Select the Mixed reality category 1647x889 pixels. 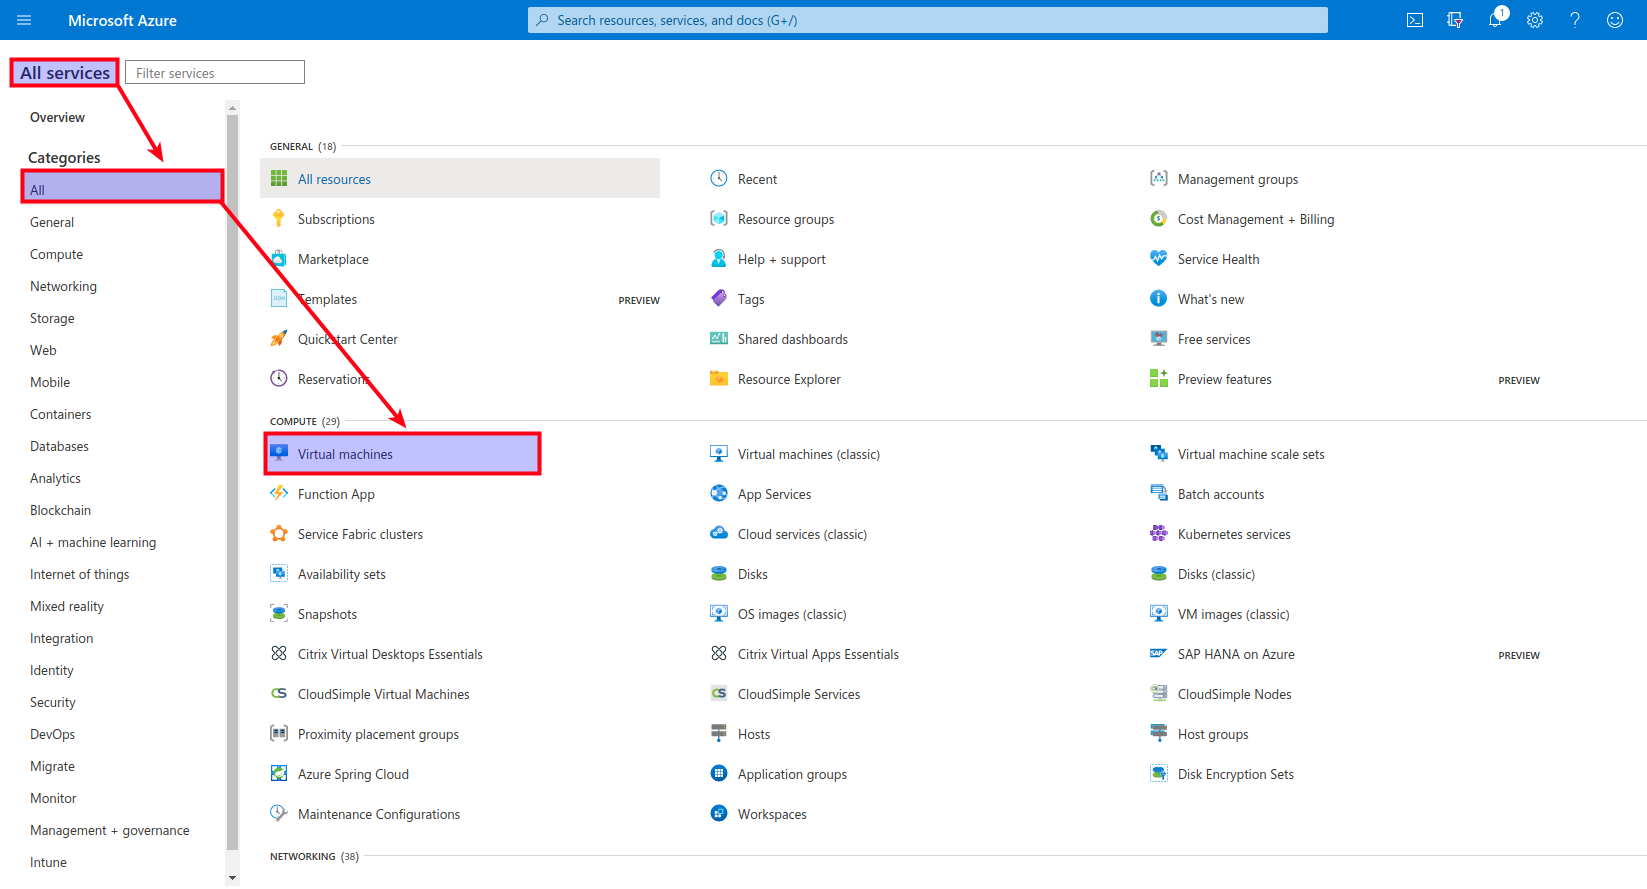pos(67,606)
